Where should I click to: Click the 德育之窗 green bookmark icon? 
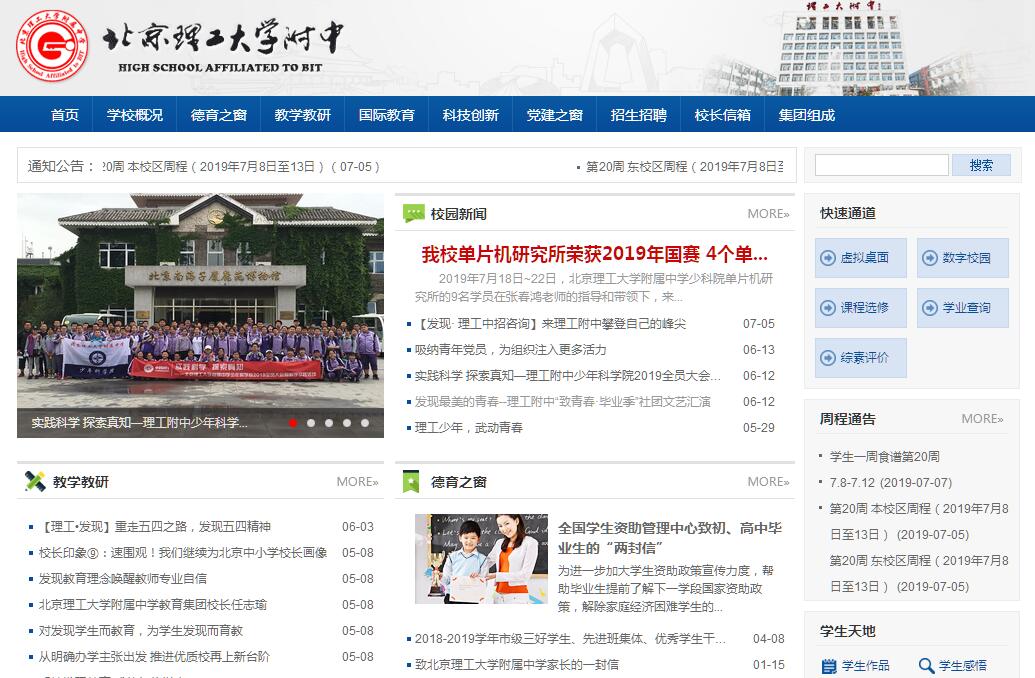pos(412,482)
